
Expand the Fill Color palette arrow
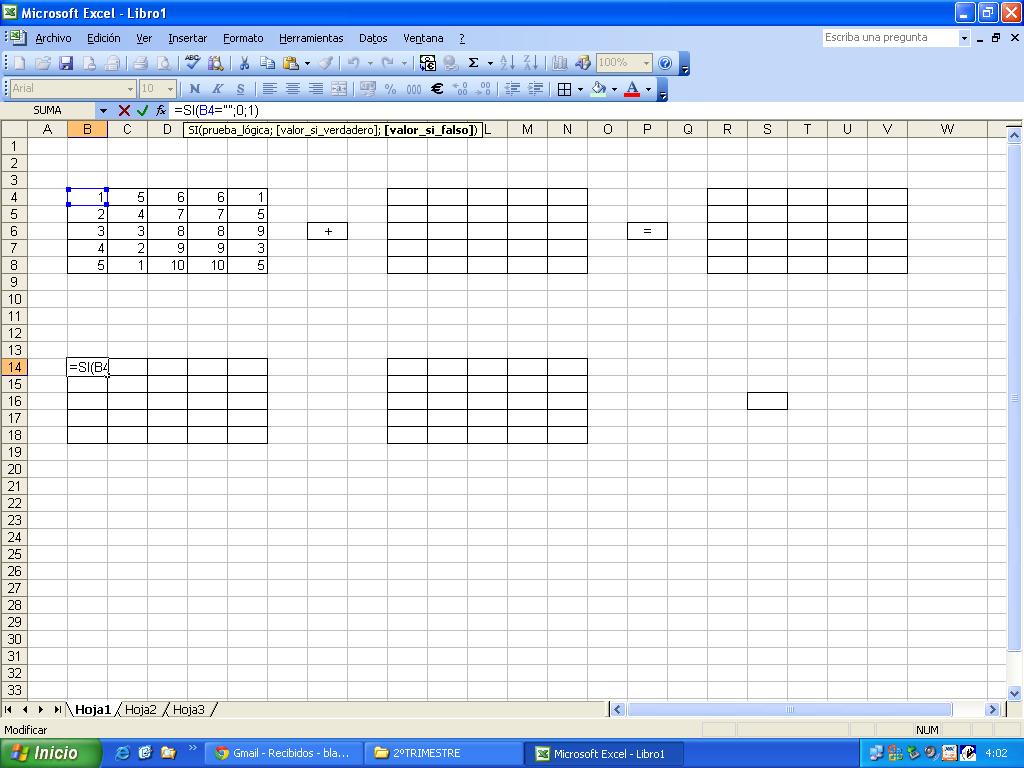pos(614,89)
